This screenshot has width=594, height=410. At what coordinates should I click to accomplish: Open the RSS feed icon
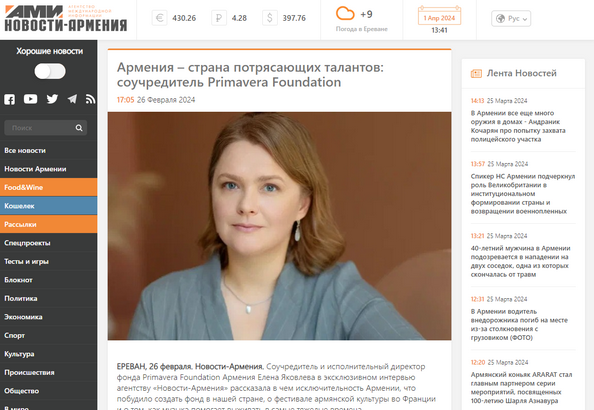point(90,99)
